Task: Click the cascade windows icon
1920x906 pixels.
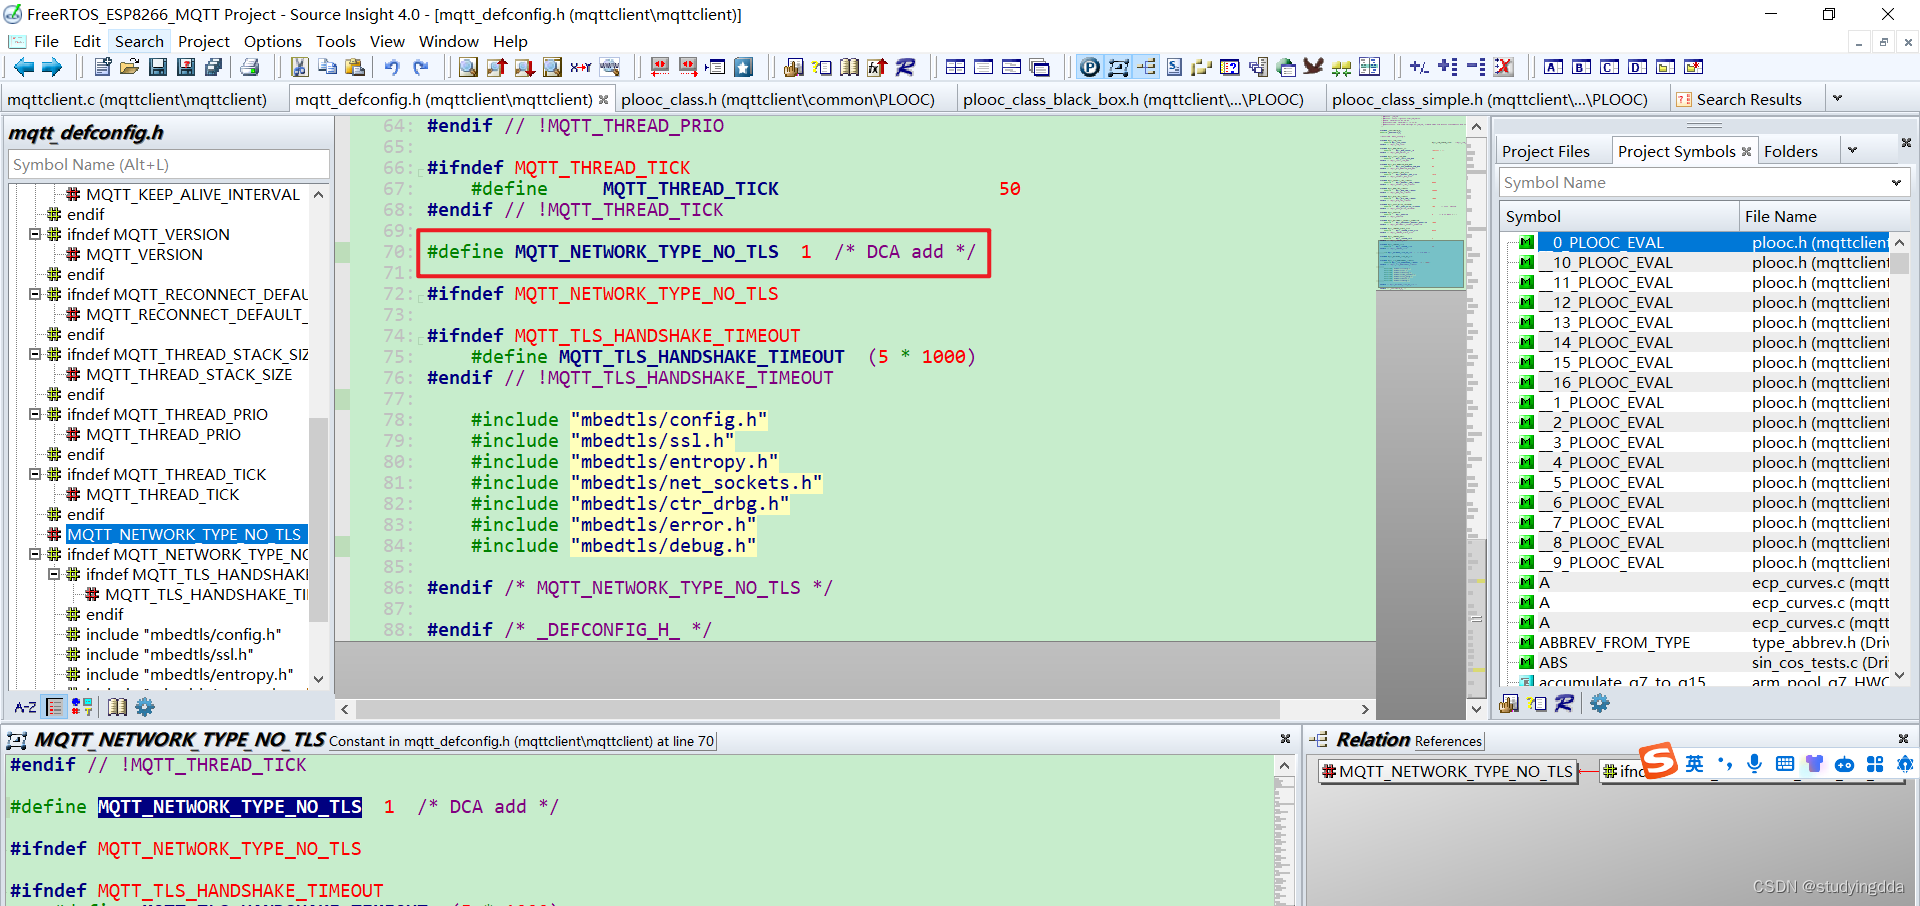Action: click(x=1040, y=67)
